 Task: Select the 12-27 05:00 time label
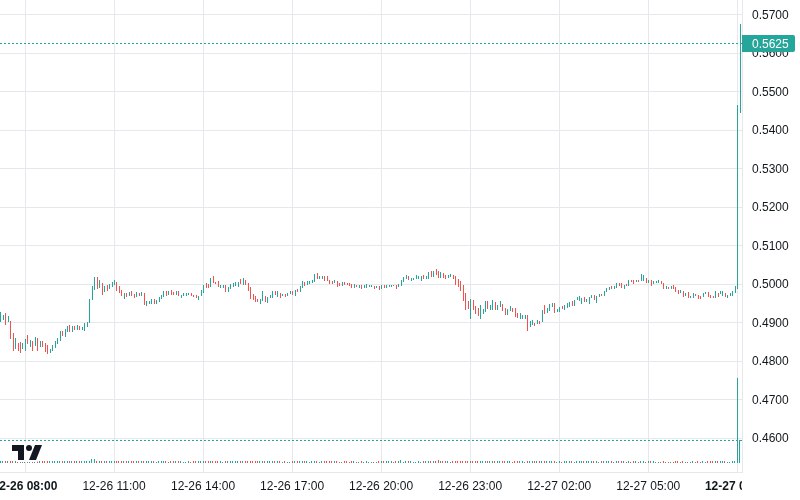click(648, 486)
